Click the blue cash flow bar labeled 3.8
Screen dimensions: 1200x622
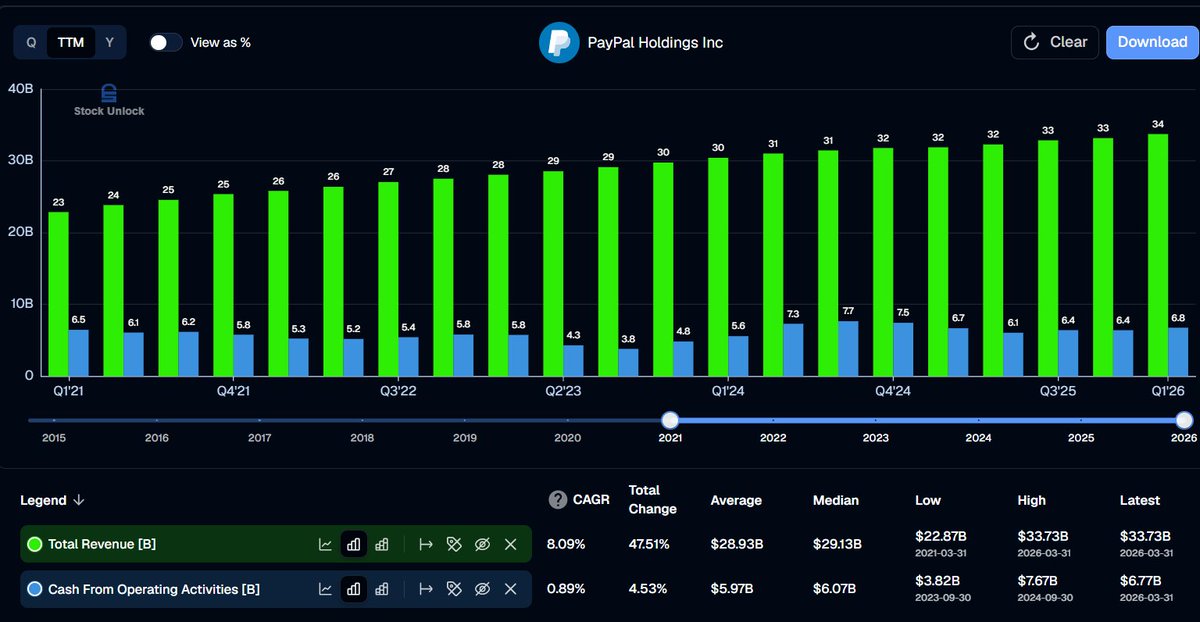tap(628, 362)
